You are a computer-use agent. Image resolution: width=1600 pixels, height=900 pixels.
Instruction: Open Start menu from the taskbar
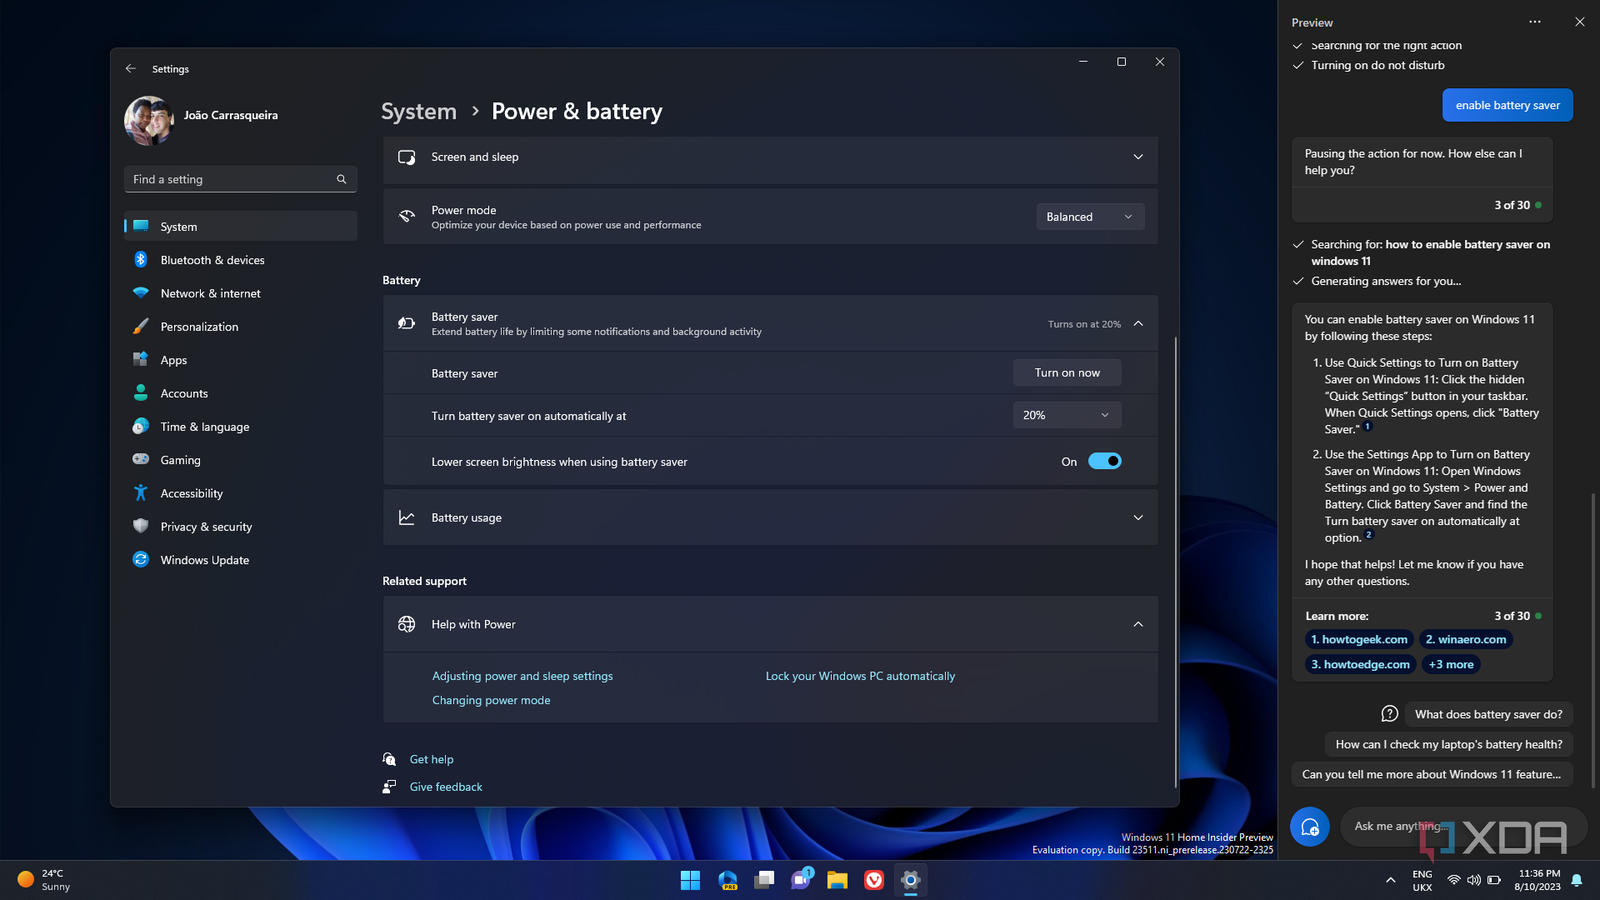(690, 880)
